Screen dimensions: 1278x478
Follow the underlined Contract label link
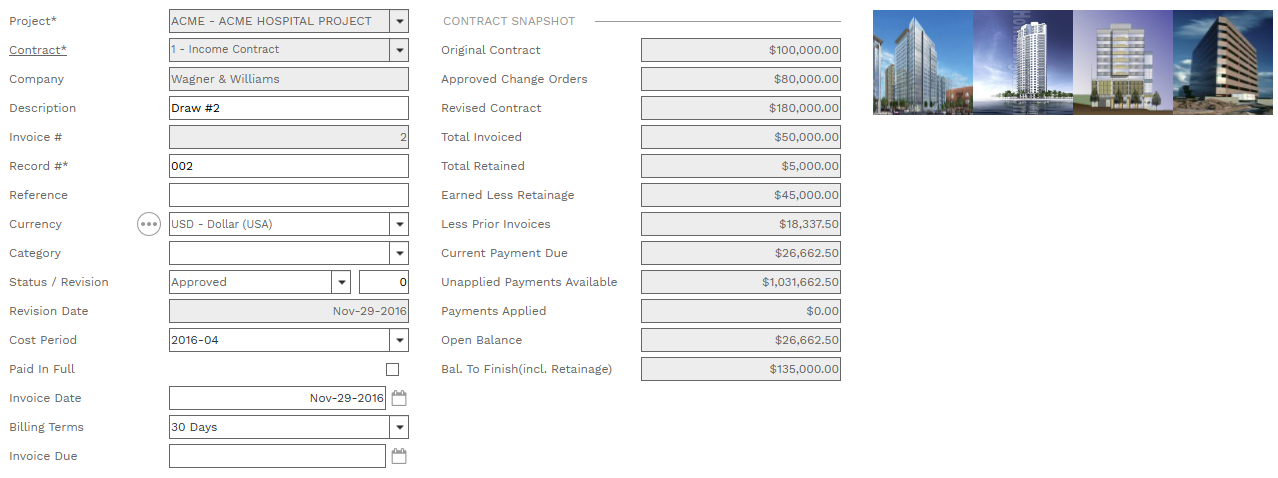click(x=38, y=50)
